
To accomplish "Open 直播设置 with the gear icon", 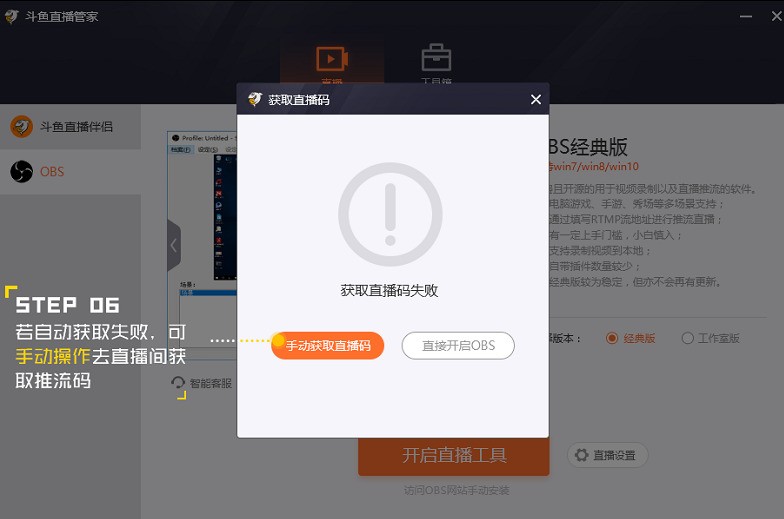I will tap(608, 455).
